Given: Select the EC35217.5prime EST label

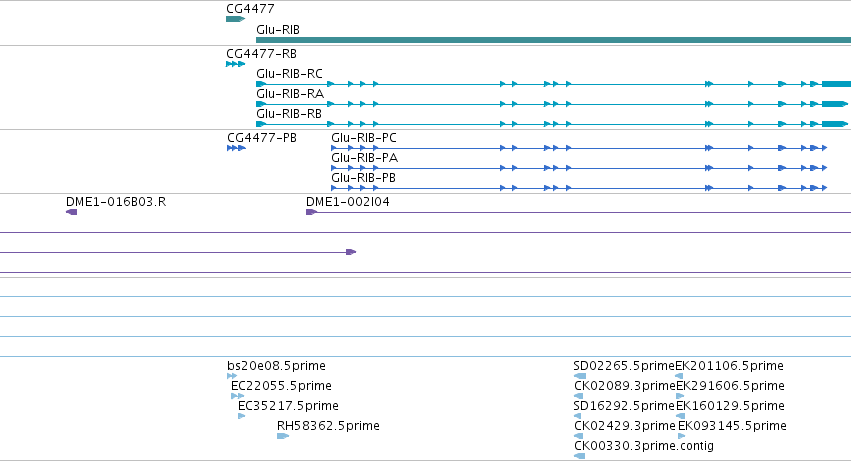Looking at the screenshot, I should (288, 406).
